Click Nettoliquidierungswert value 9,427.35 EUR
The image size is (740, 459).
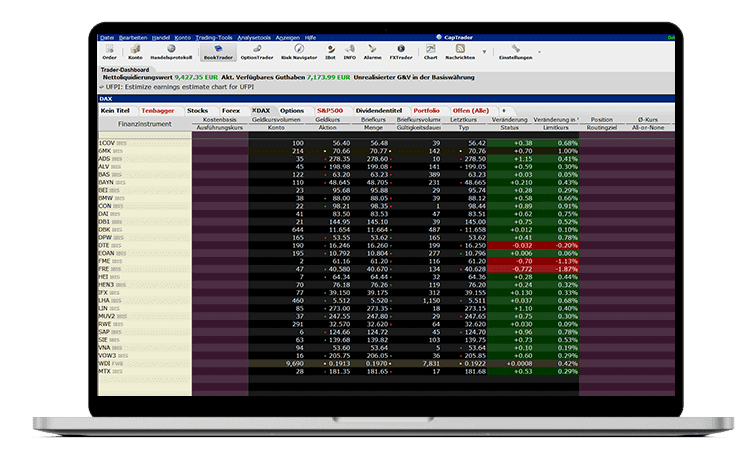196,77
